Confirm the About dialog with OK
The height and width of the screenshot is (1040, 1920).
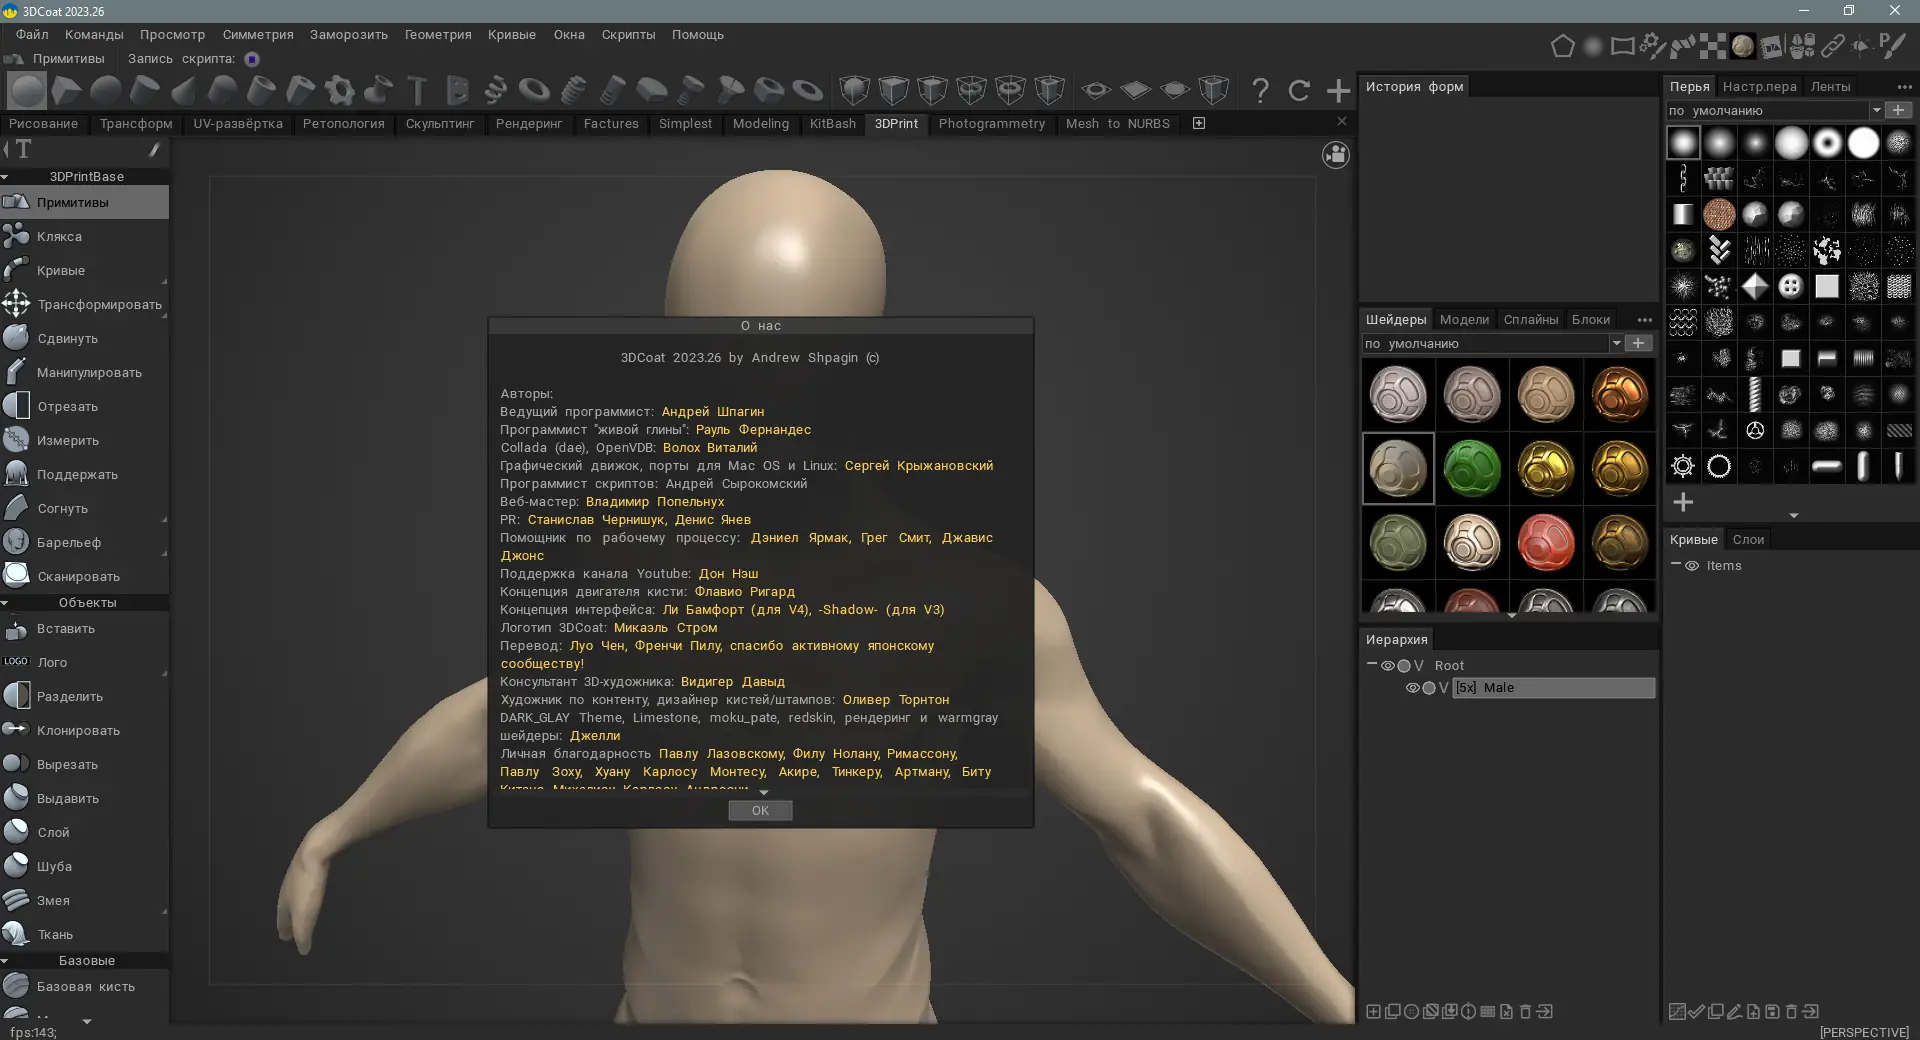pos(760,810)
